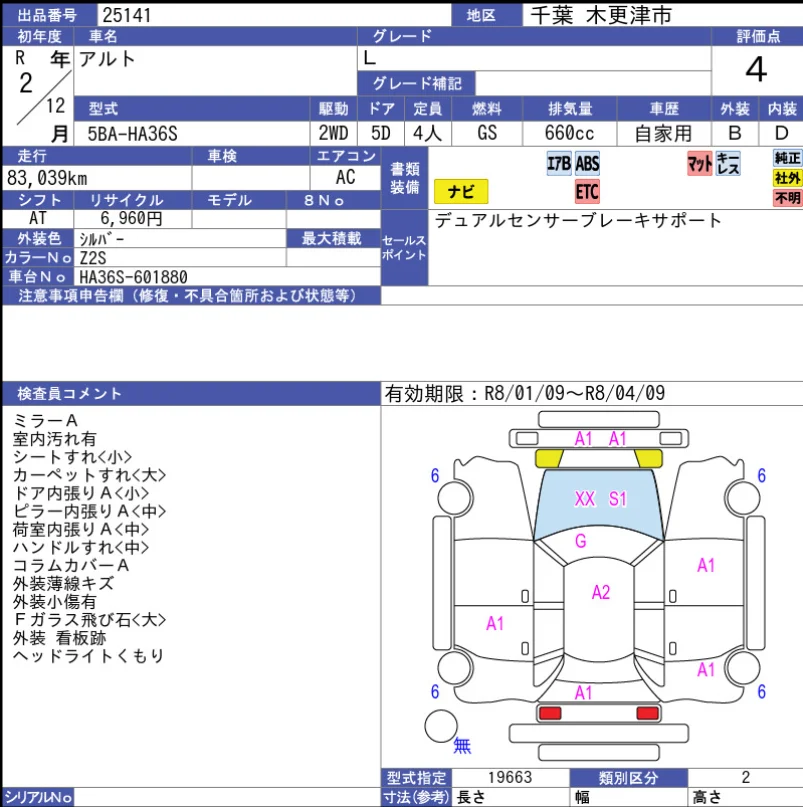The image size is (803, 807).
Task: Click the XX mark on the windshield
Action: [x=585, y=499]
